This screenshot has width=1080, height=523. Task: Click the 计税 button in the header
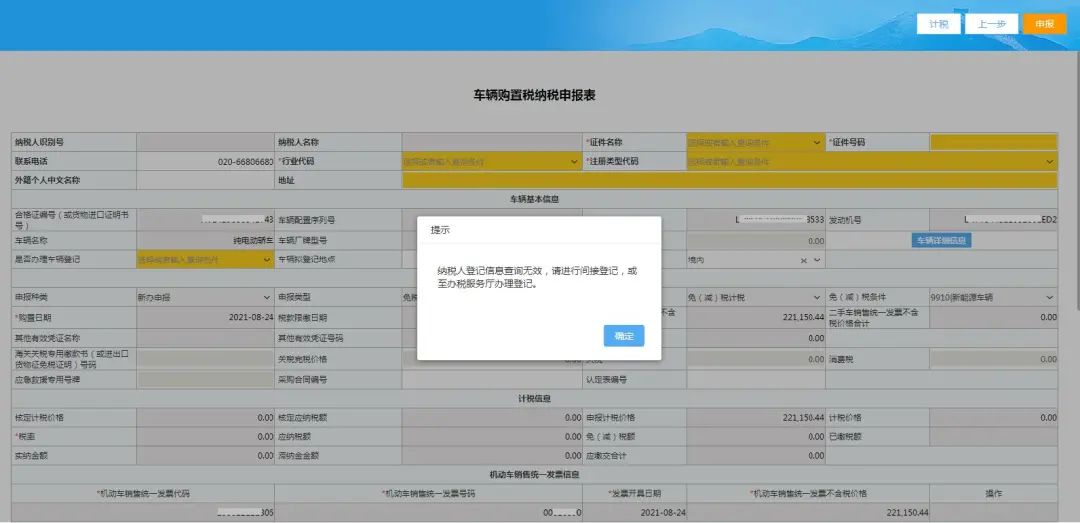939,24
